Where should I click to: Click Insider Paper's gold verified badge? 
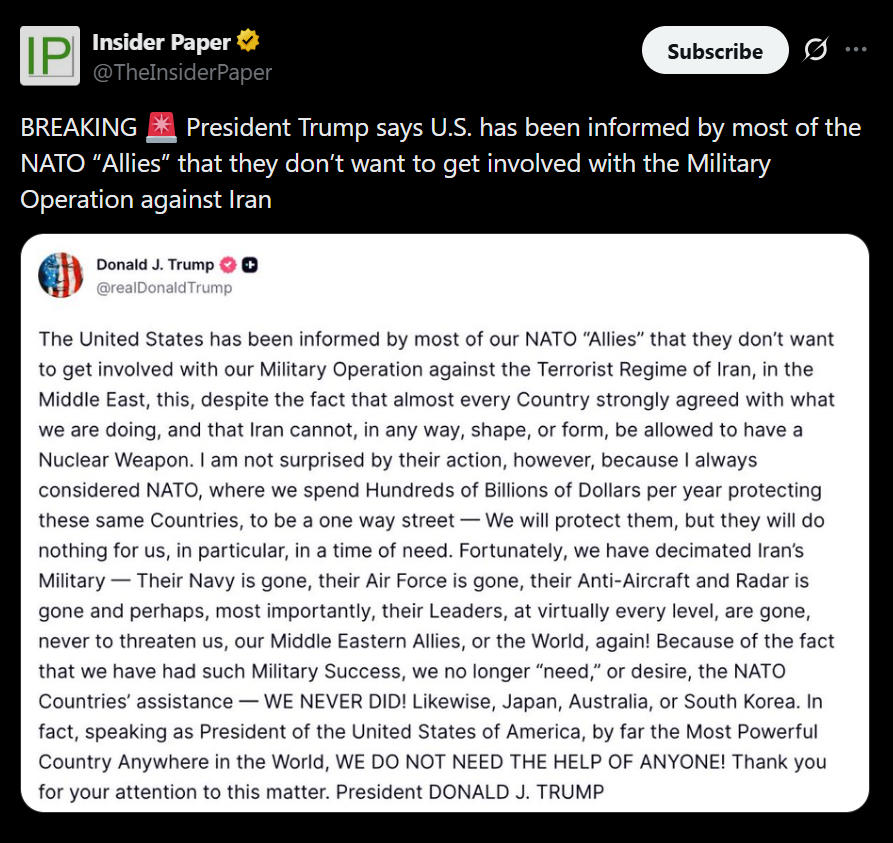[248, 42]
